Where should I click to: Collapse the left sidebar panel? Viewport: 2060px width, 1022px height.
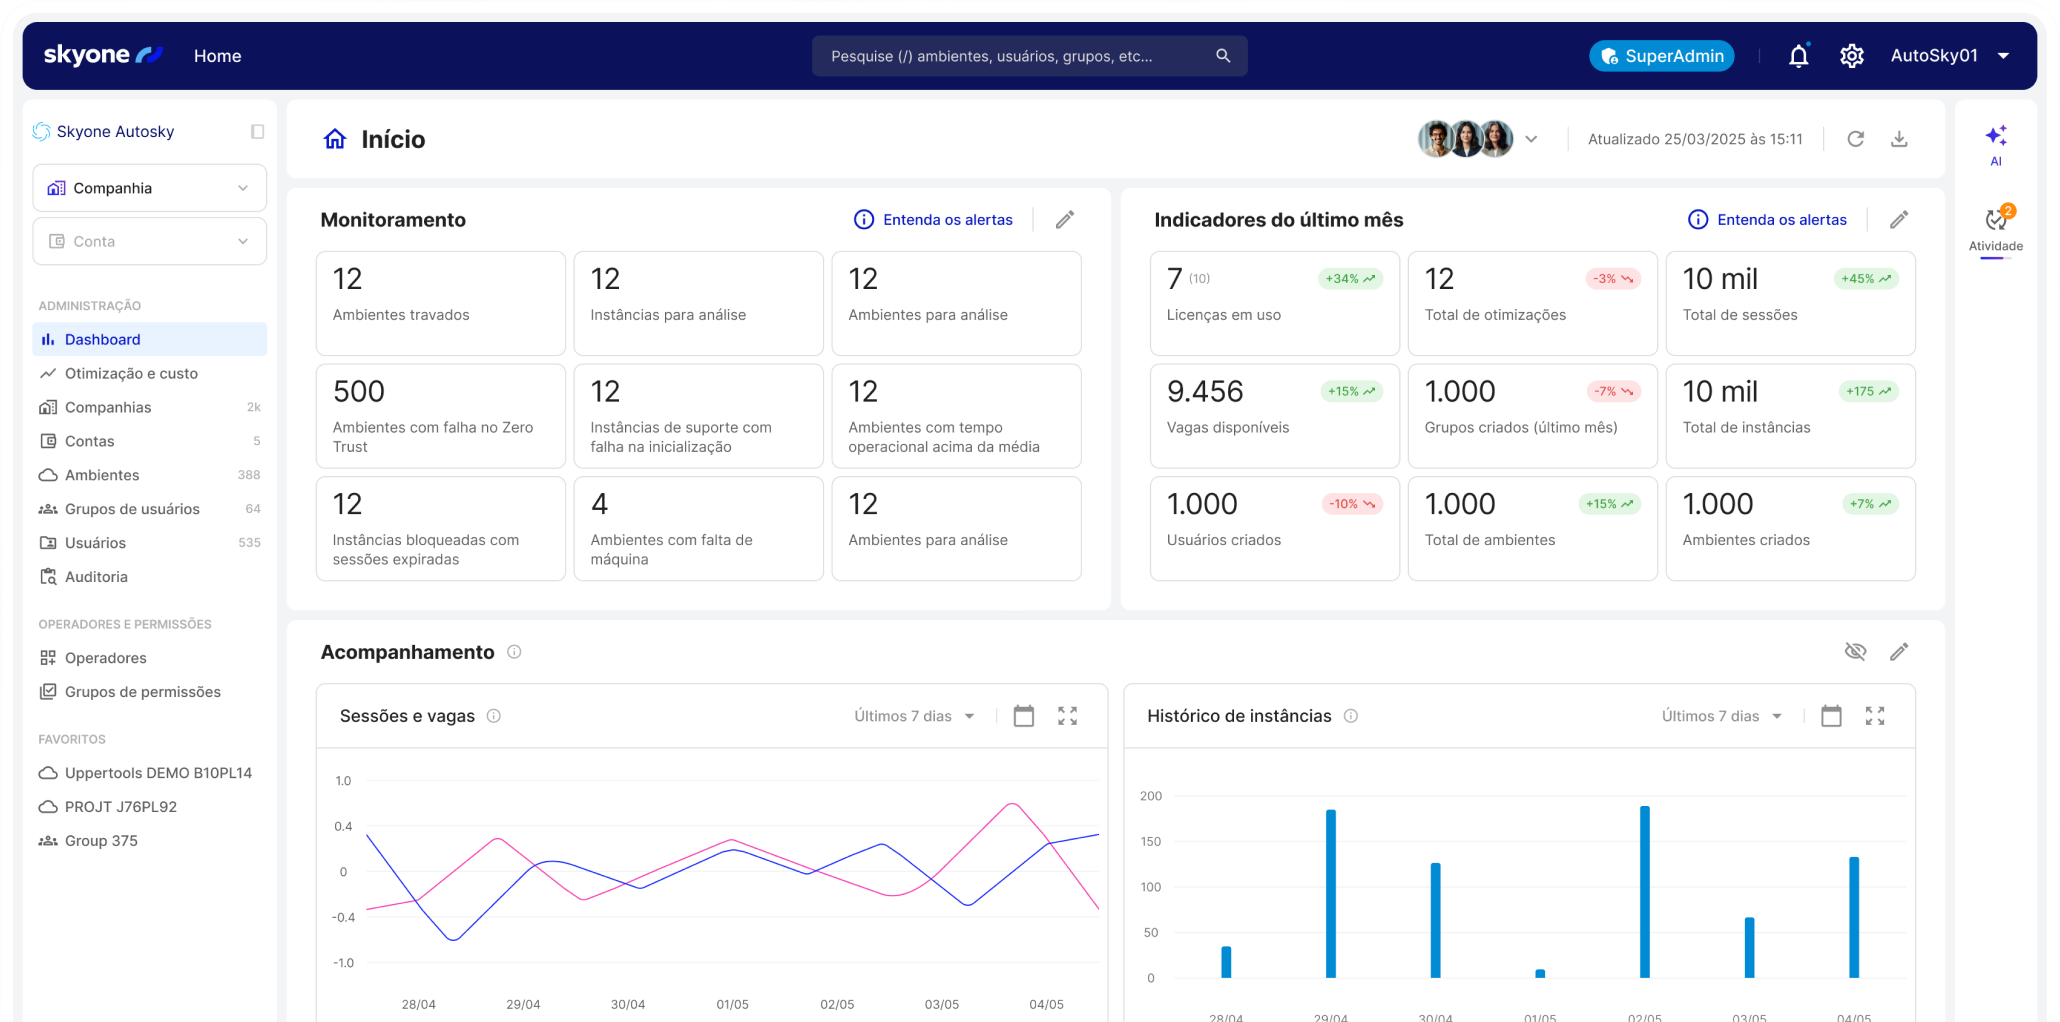257,132
